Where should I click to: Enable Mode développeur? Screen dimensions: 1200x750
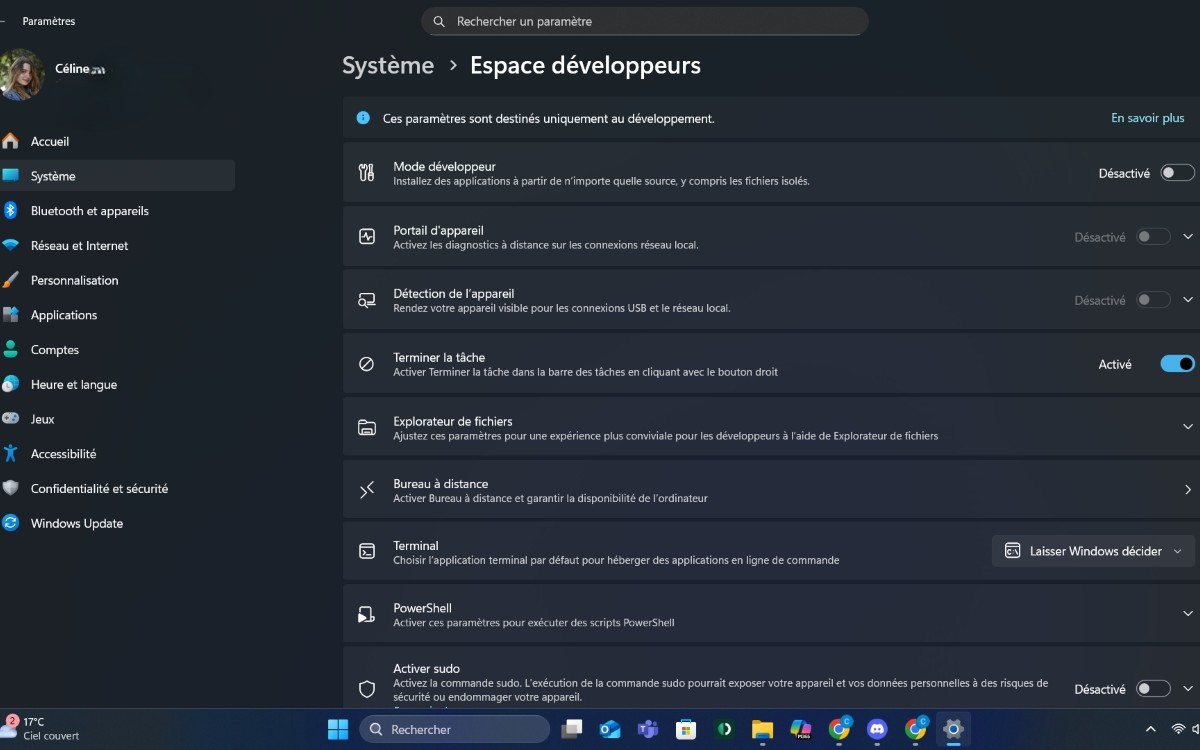point(1177,172)
